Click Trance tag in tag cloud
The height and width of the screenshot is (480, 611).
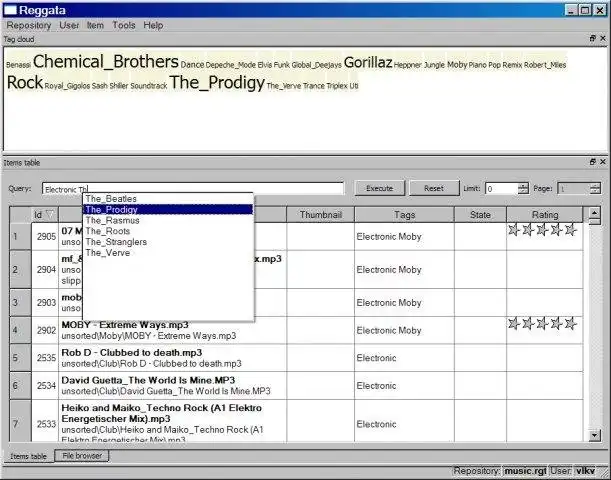(314, 86)
